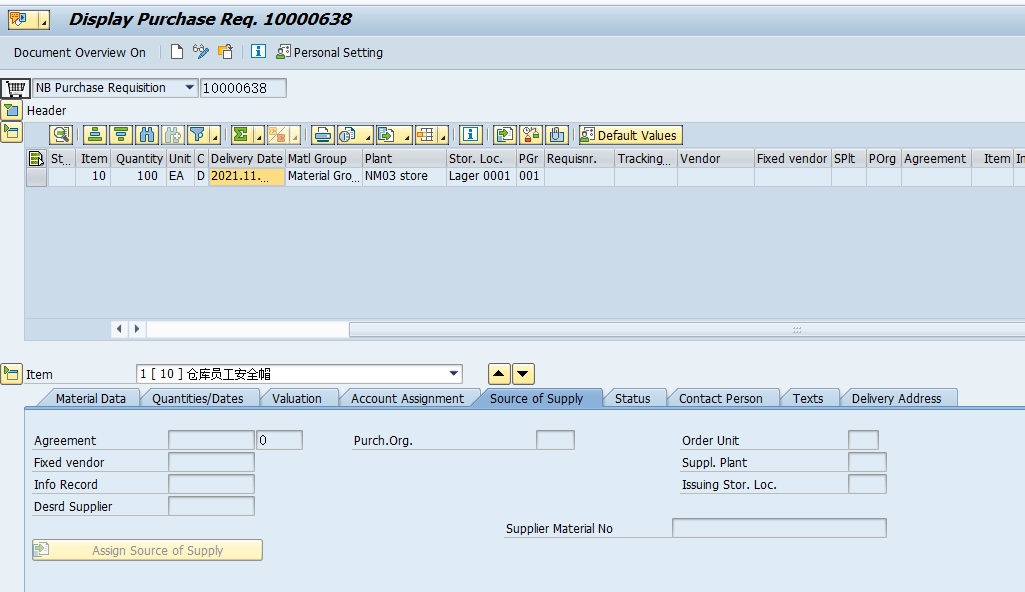Viewport: 1025px width, 592px height.
Task: Open Personal Setting
Action: (x=329, y=52)
